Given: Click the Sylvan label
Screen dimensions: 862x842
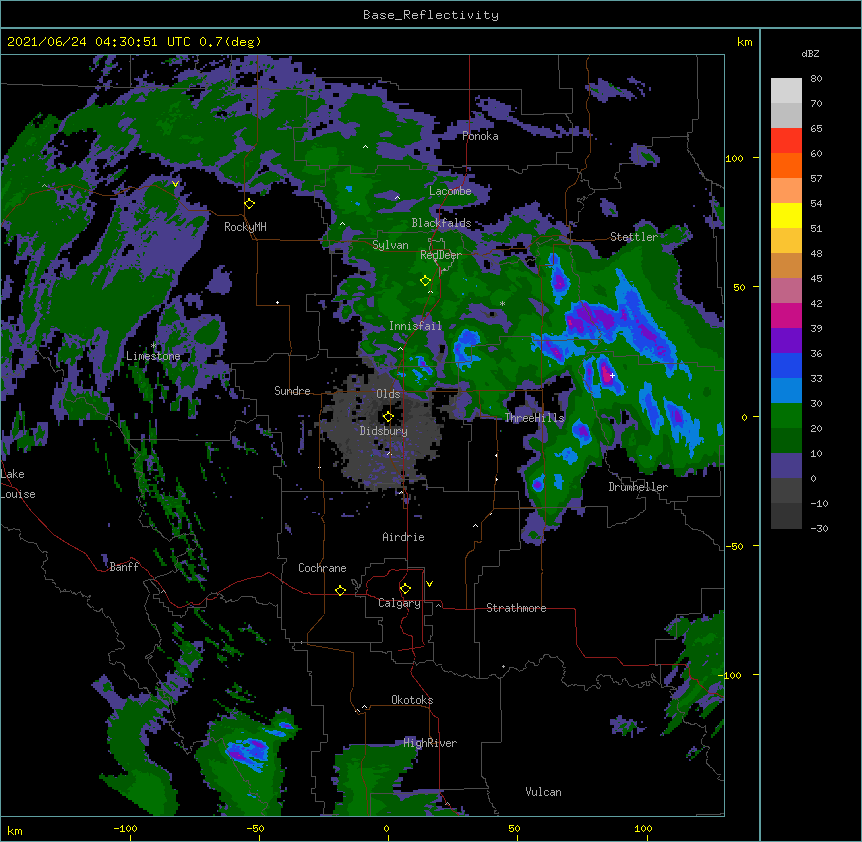Looking at the screenshot, I should click(390, 245).
